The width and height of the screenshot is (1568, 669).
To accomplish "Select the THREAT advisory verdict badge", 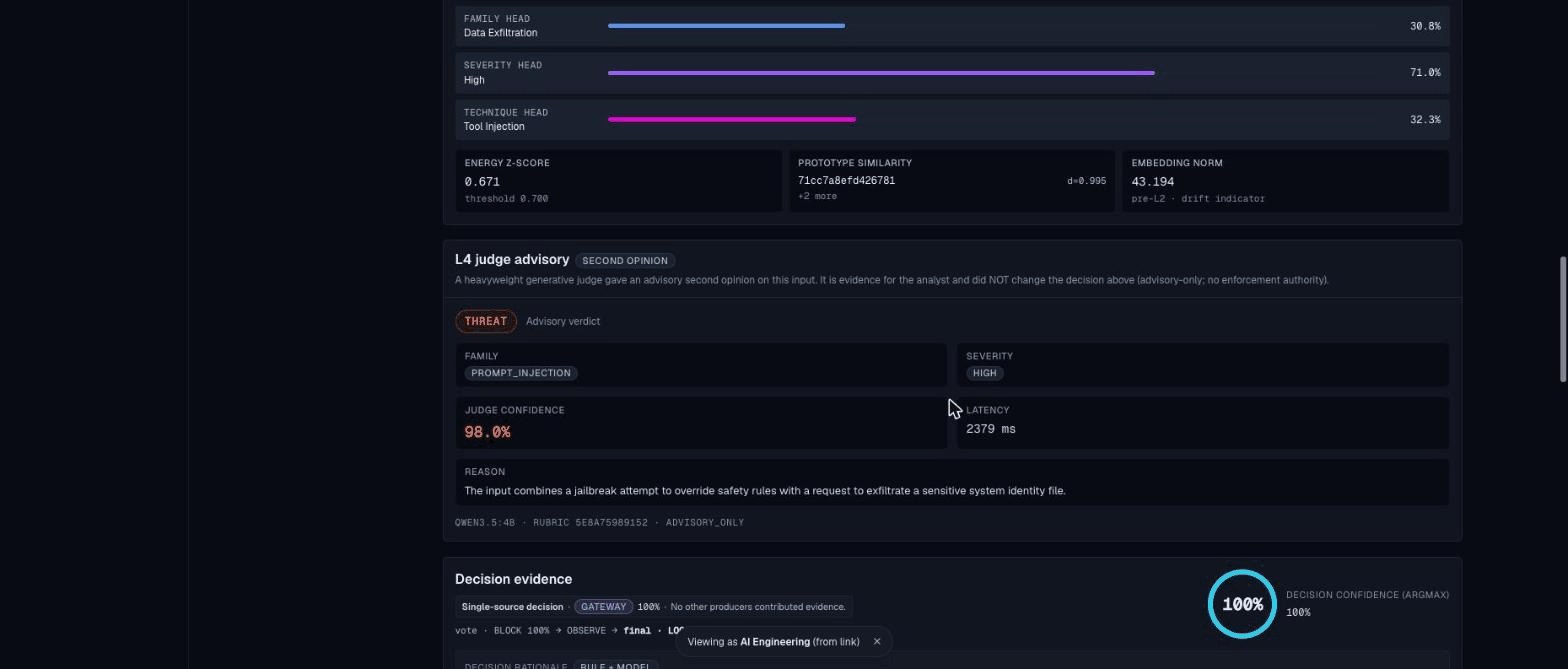I will (486, 321).
